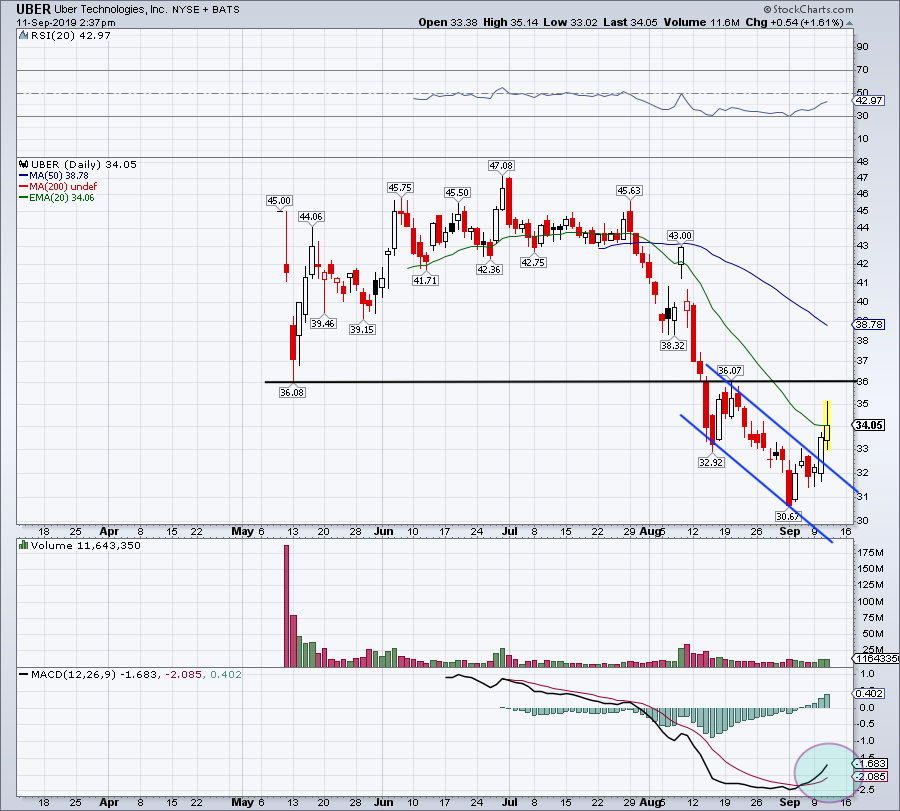Screen dimensions: 900x811
Task: Click the RSI(20) 42.97 panel label
Action: 69,35
